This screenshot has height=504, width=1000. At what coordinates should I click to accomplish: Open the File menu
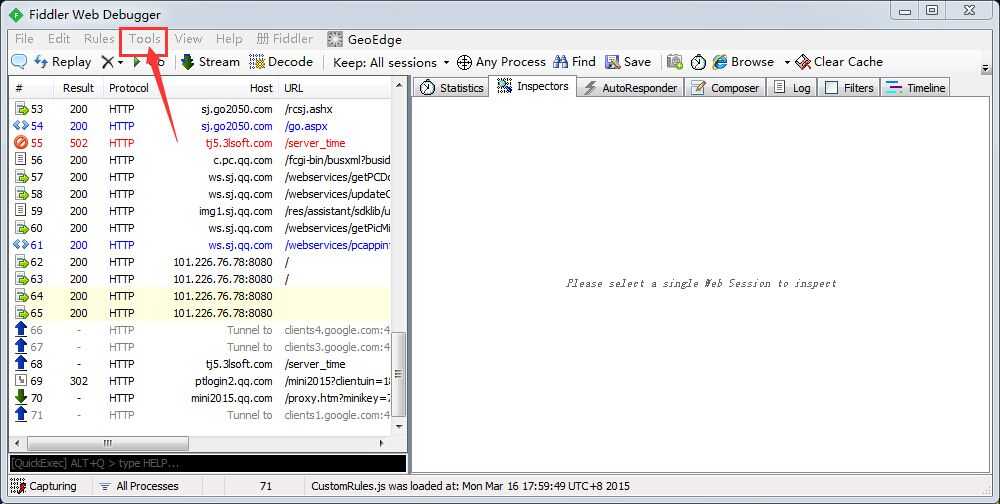click(x=24, y=39)
